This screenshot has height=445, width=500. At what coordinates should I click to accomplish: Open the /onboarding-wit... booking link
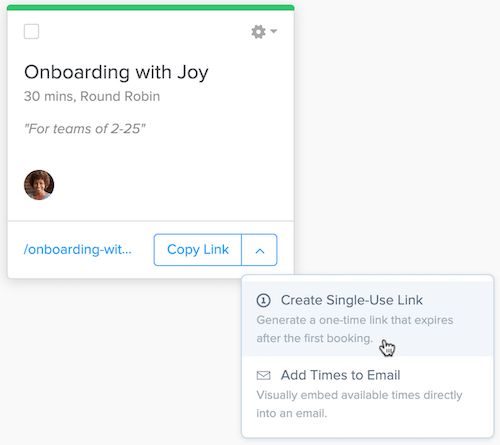(x=78, y=249)
